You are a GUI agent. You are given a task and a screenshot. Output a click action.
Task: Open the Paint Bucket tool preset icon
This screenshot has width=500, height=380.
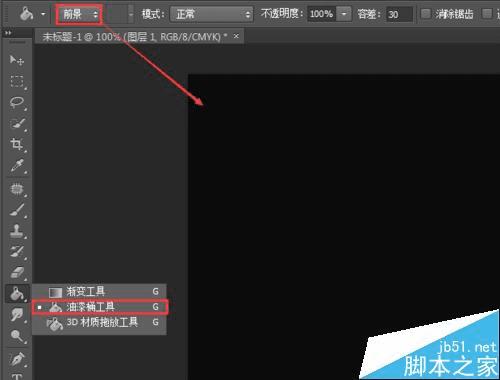coord(26,14)
